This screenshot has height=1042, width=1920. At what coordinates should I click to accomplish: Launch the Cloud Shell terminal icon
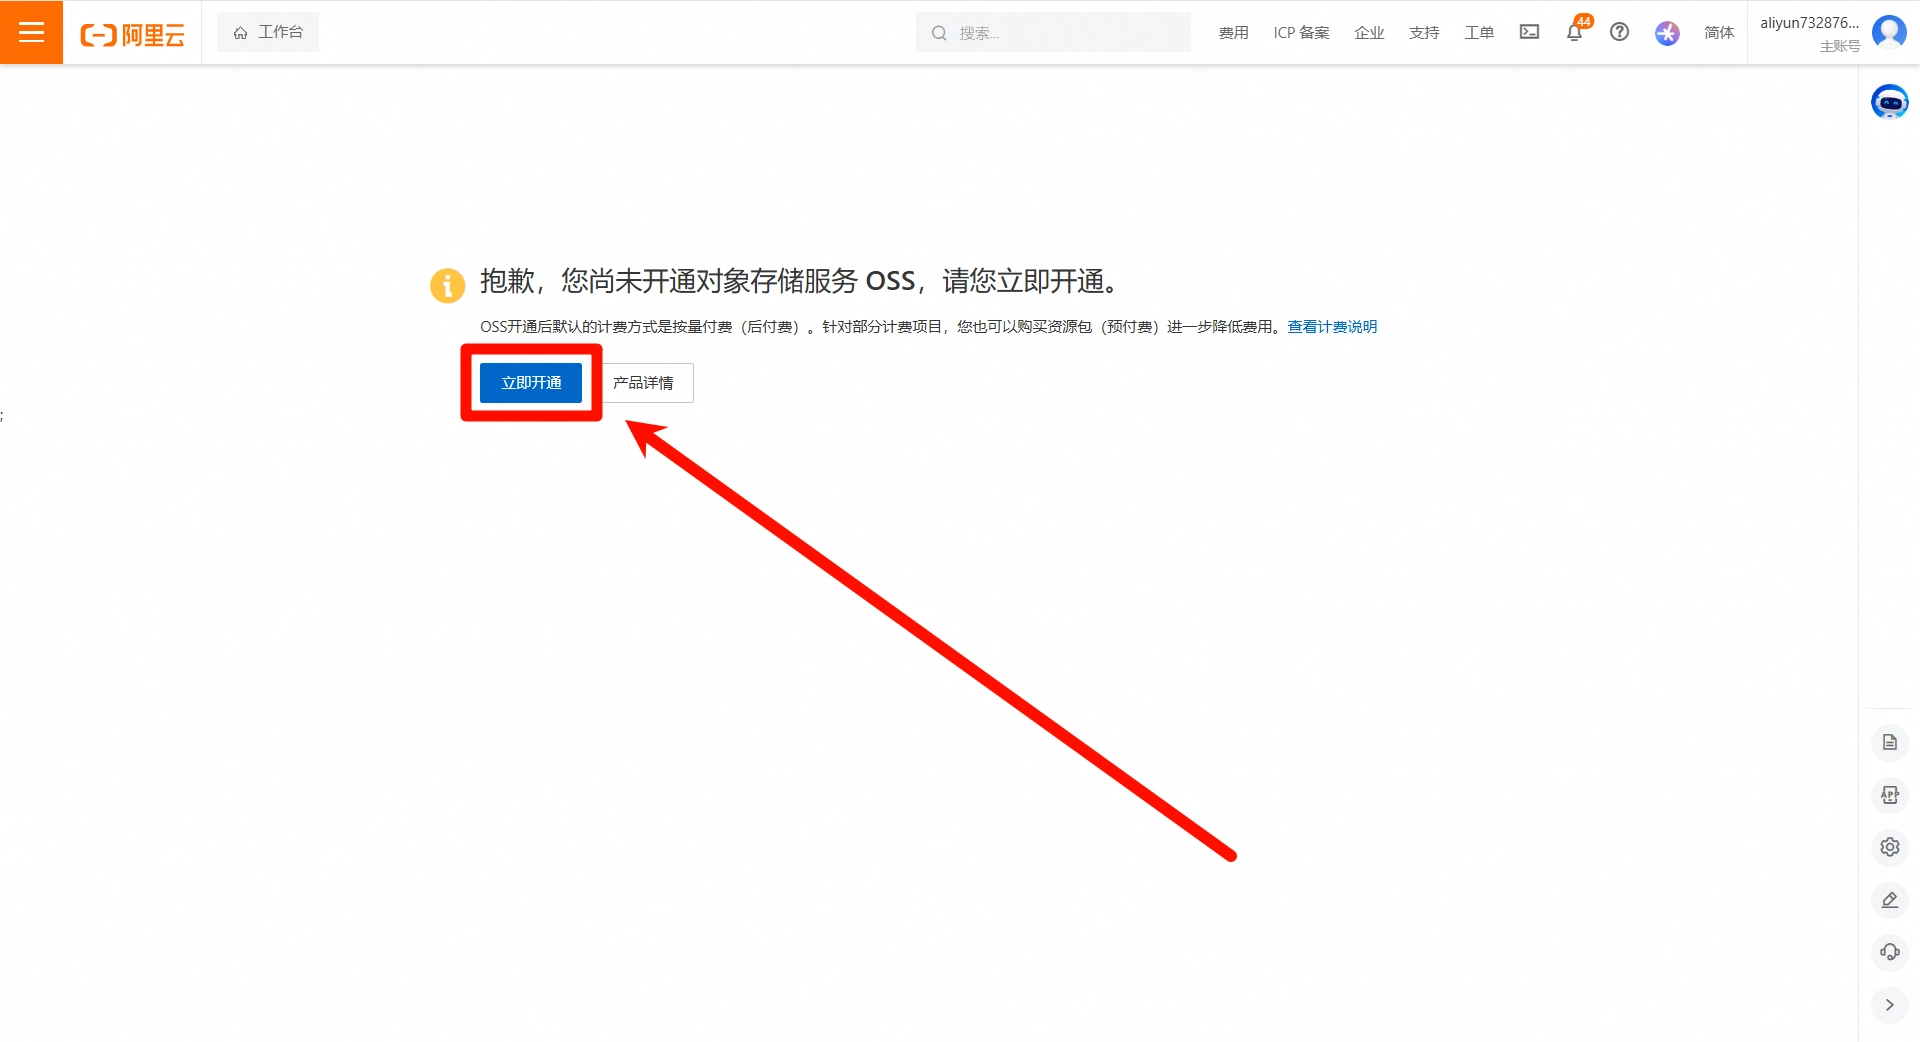(x=1529, y=32)
